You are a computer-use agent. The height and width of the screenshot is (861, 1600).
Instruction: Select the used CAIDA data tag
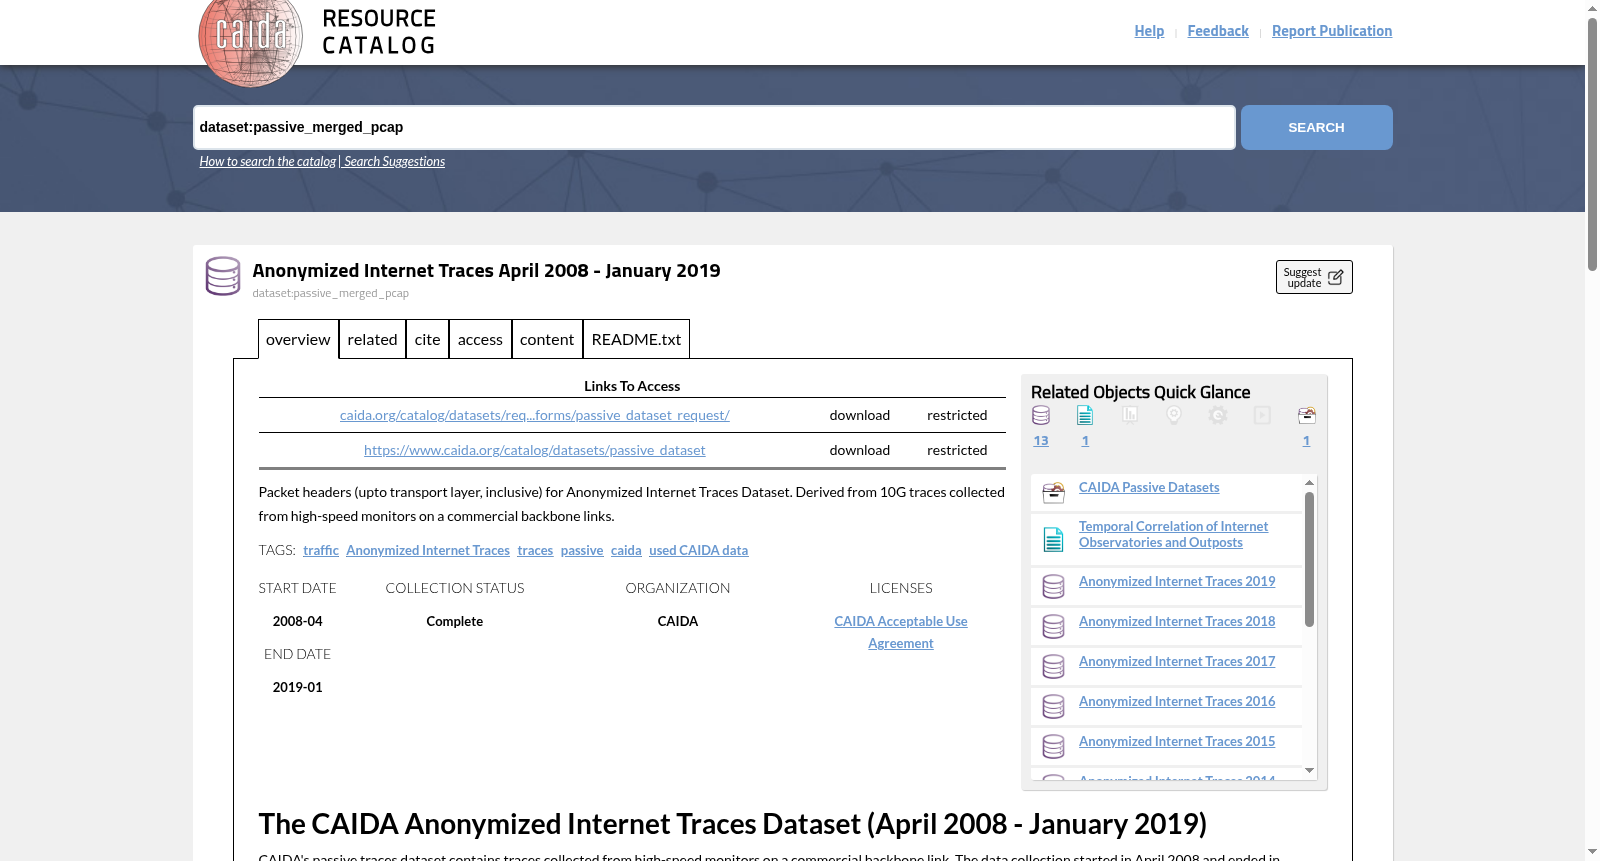pyautogui.click(x=699, y=550)
